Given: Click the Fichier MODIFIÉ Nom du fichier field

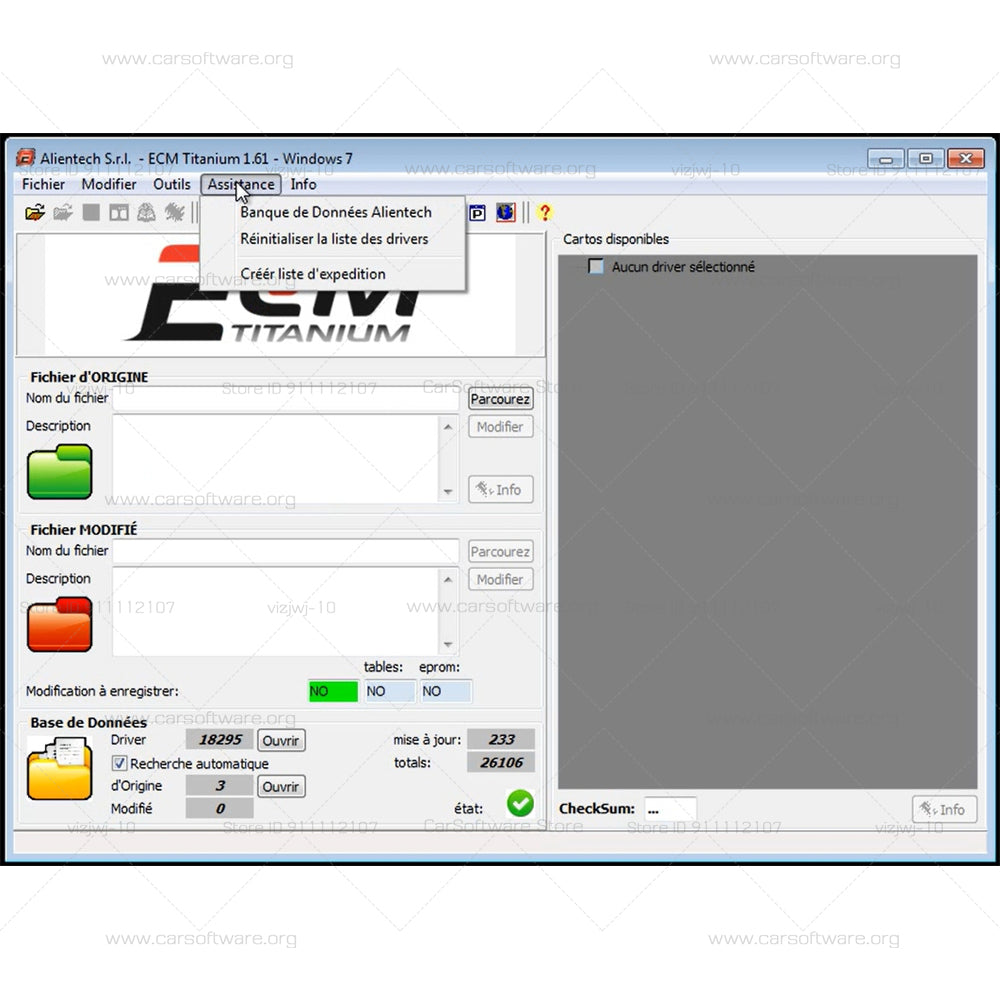Looking at the screenshot, I should [x=286, y=551].
